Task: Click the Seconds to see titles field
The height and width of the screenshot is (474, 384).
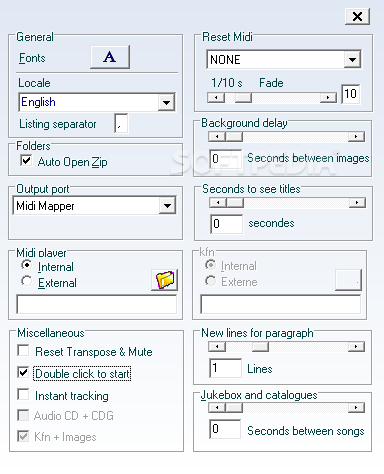Action: tap(226, 224)
